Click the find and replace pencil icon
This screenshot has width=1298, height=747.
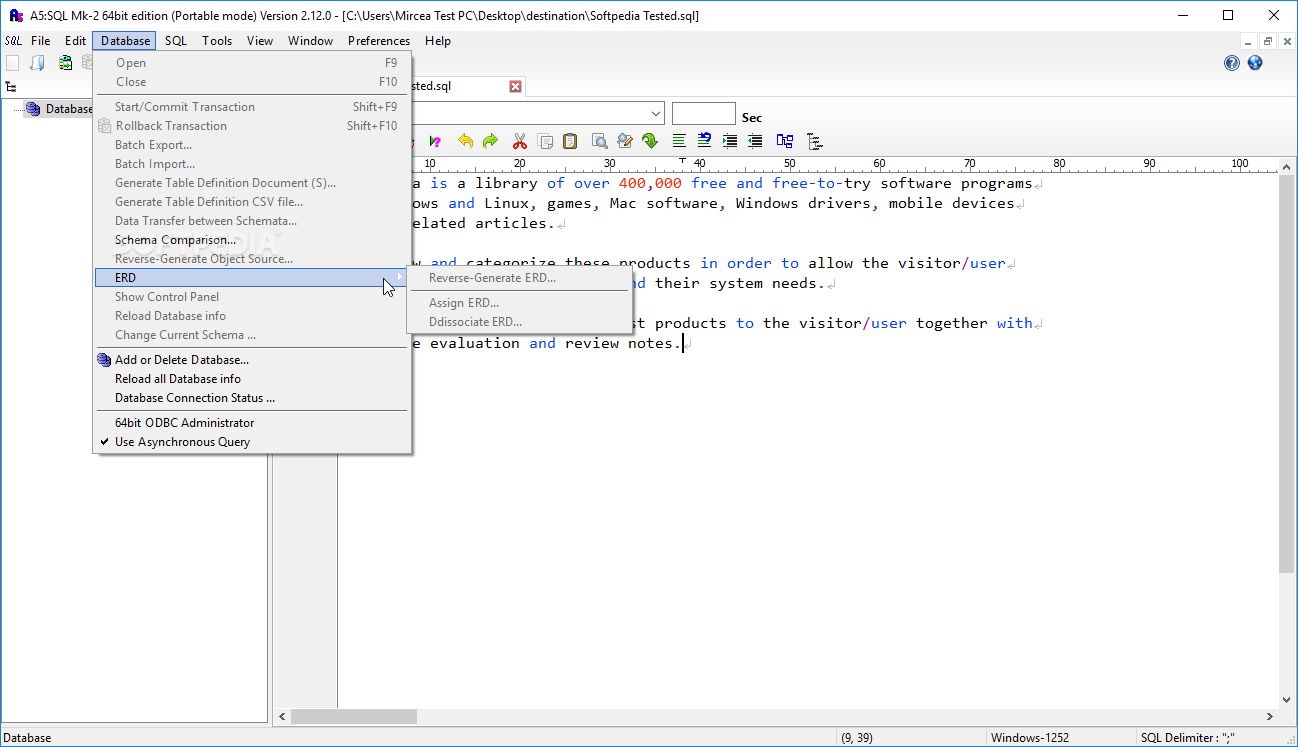(625, 141)
